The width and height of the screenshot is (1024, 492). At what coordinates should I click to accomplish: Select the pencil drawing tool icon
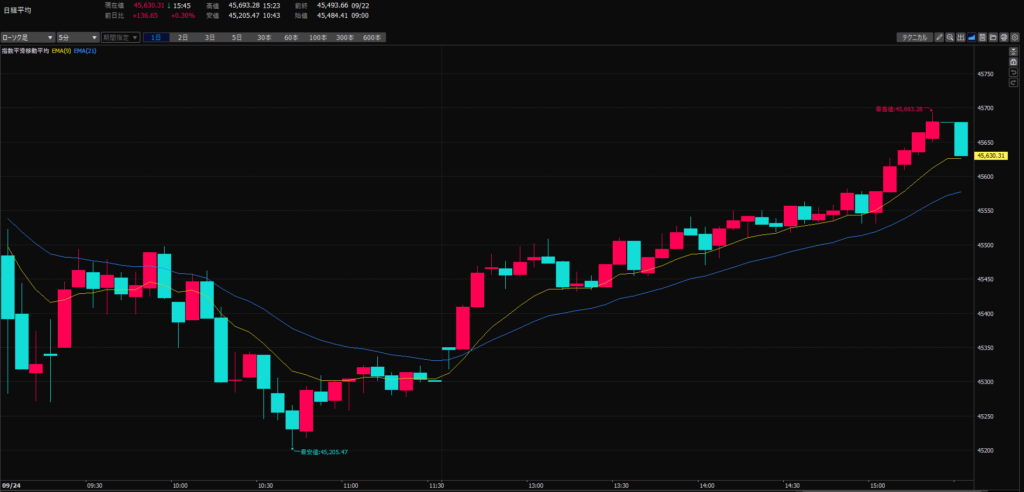point(939,37)
